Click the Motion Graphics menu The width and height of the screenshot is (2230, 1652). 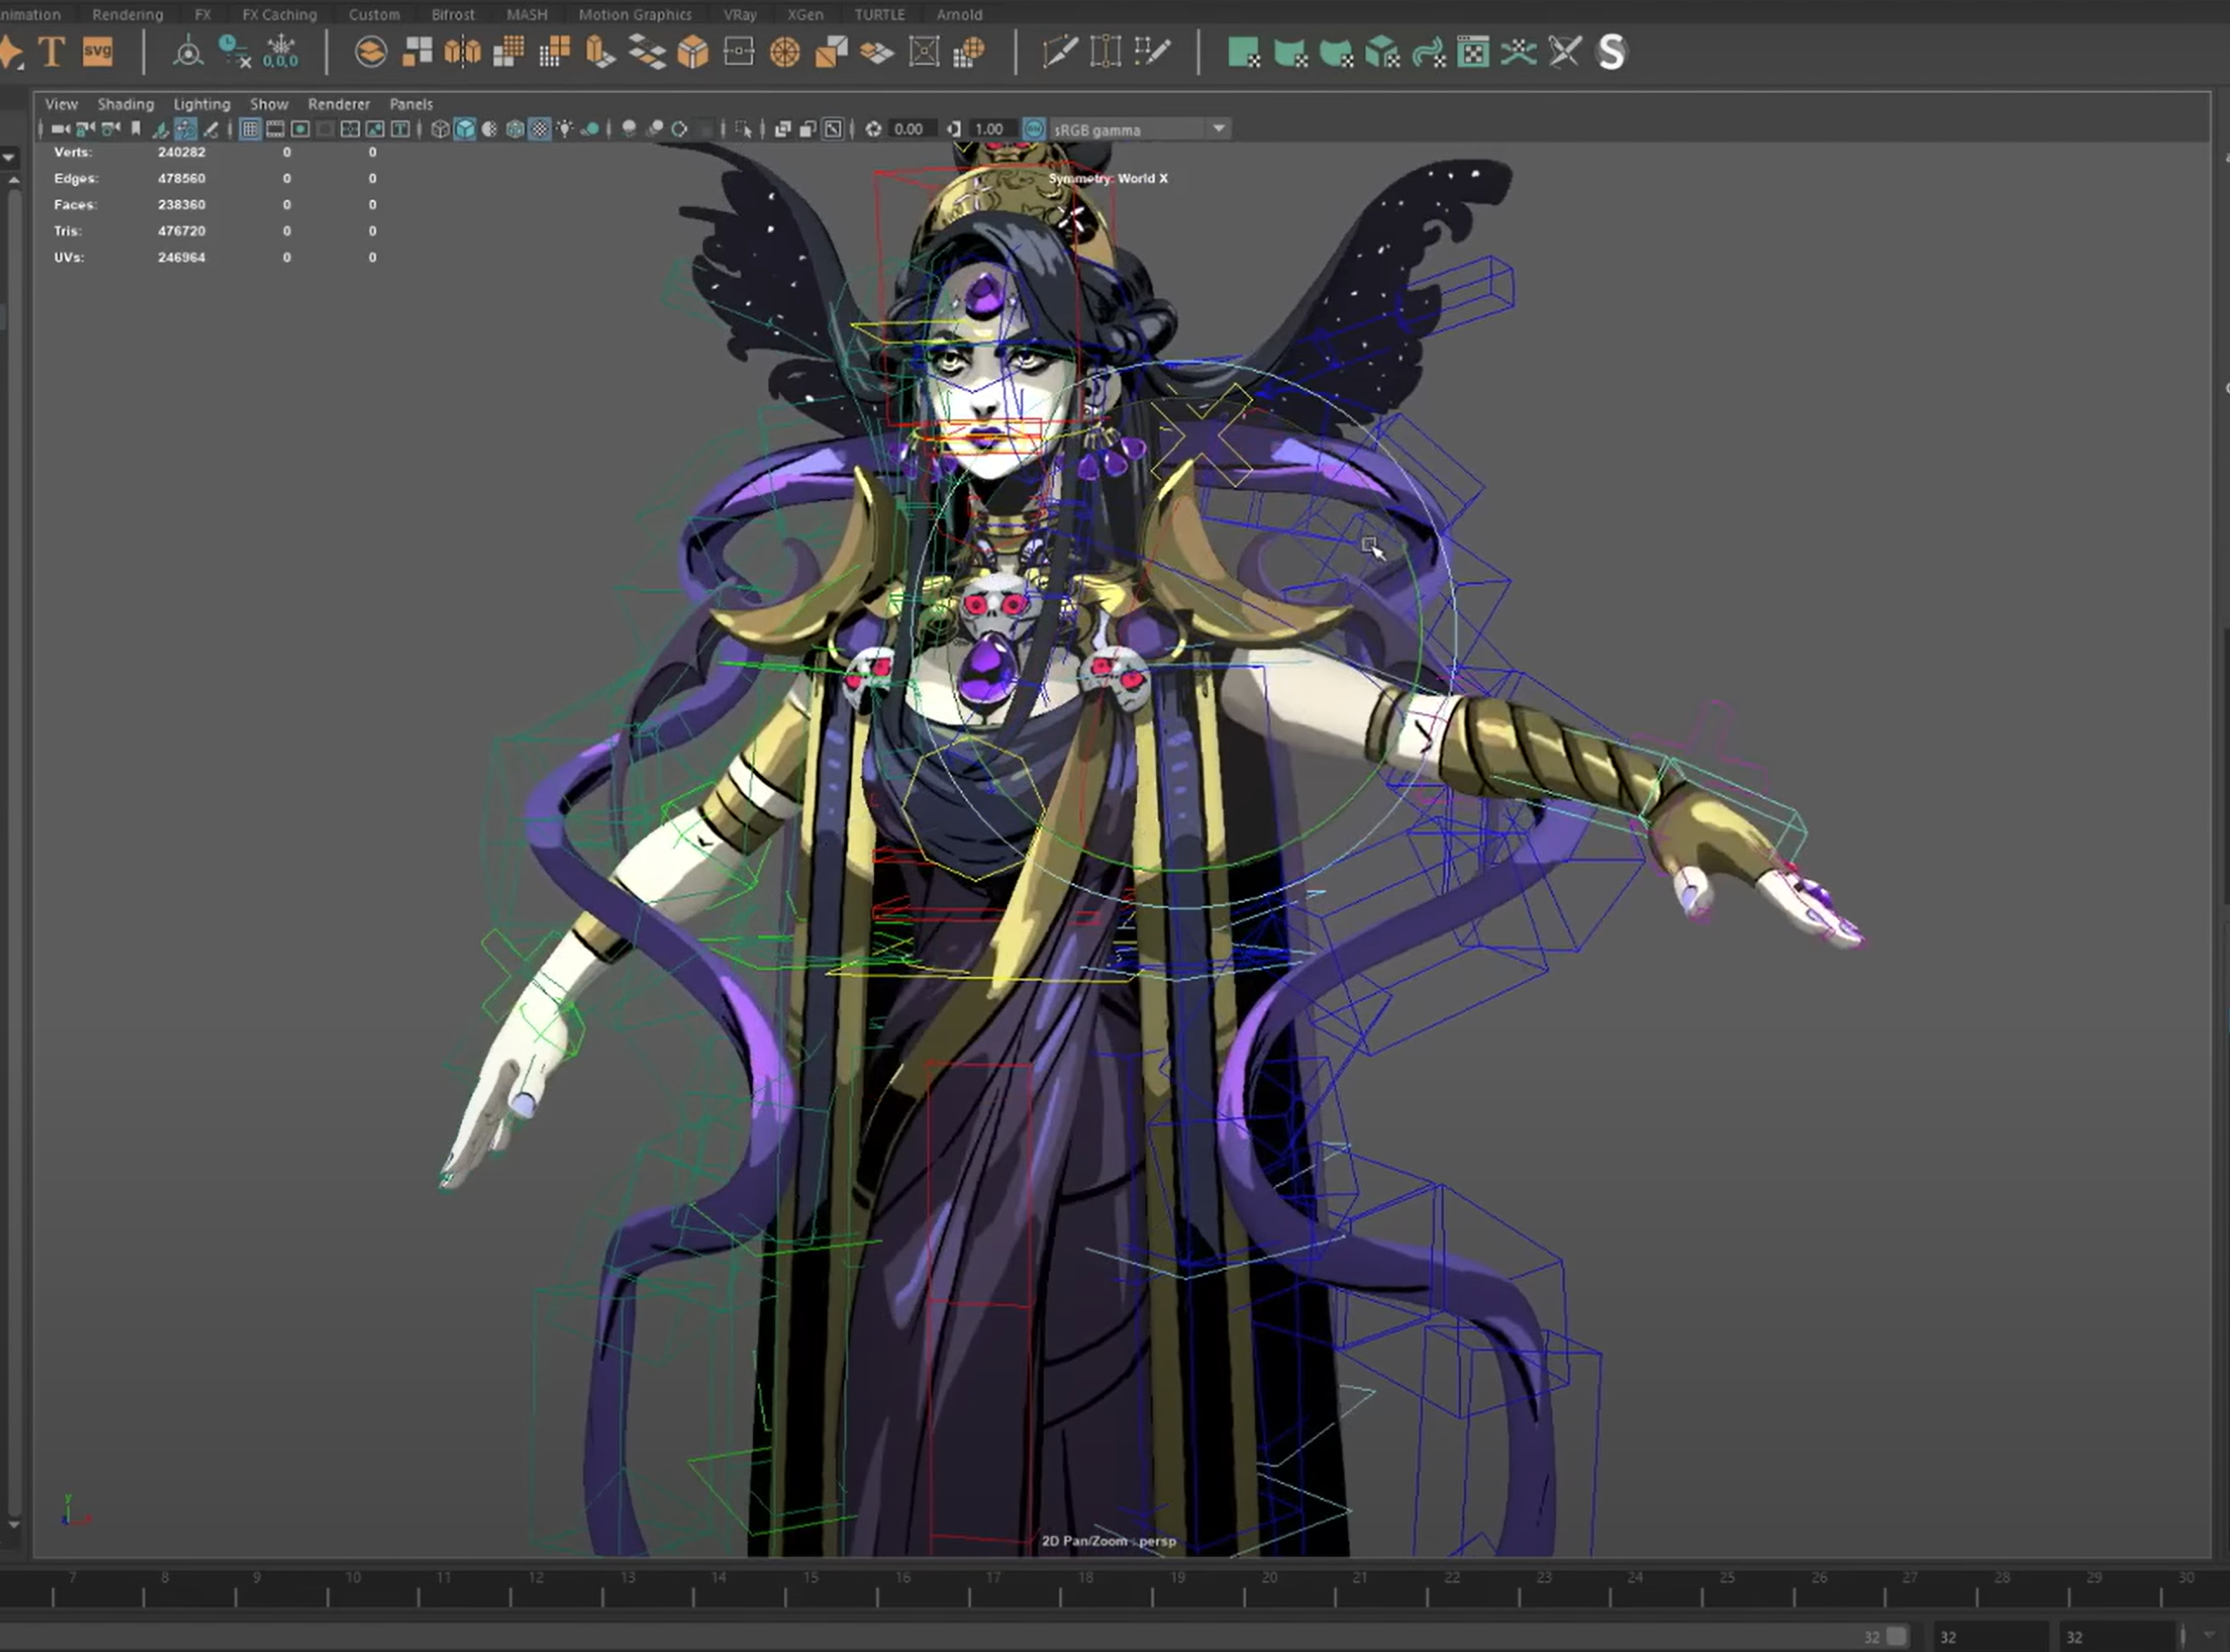635,14
